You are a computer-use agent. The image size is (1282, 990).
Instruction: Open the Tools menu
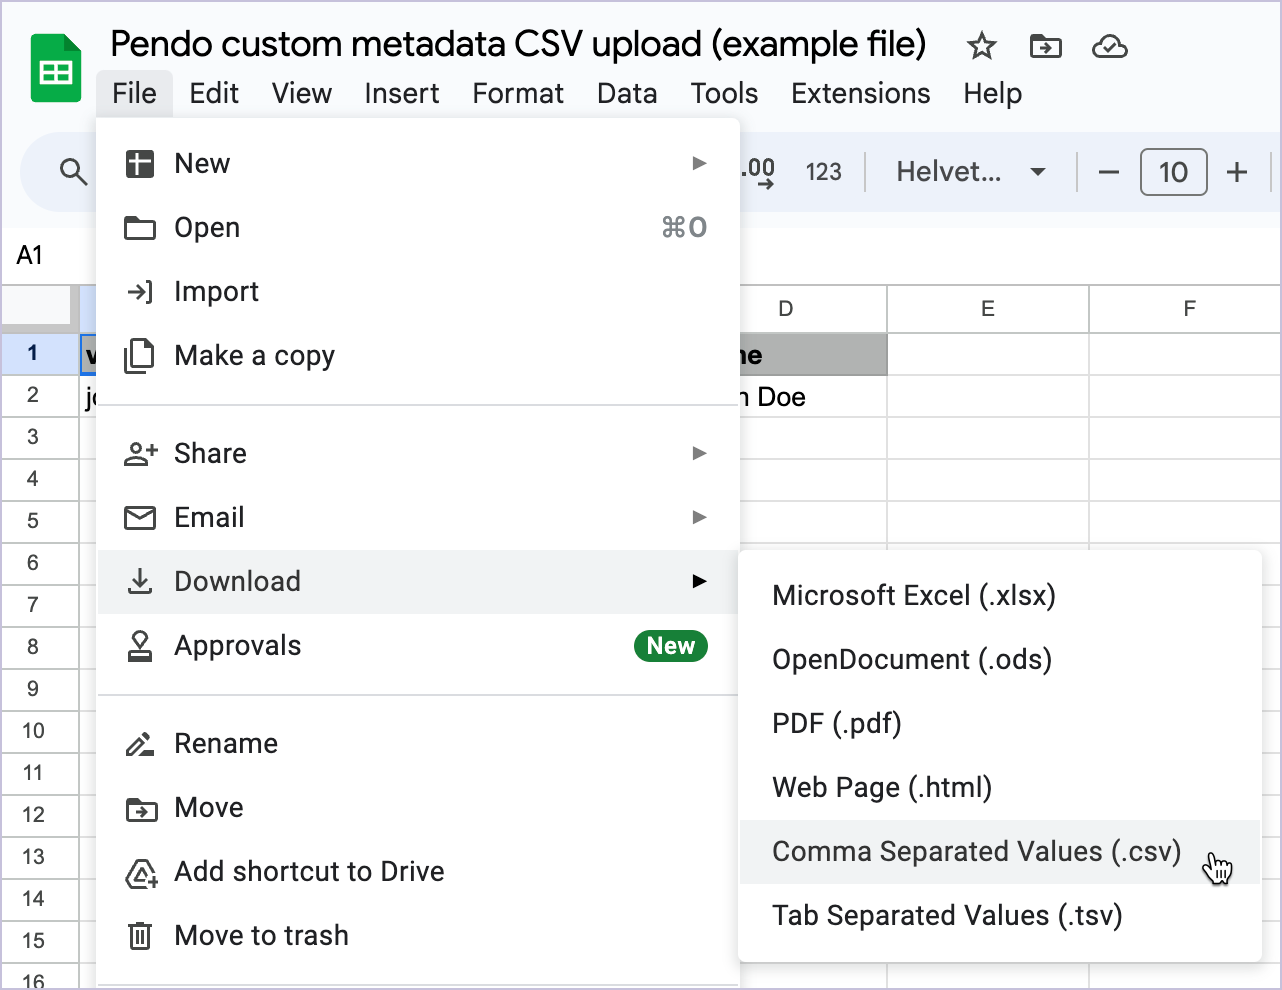coord(724,94)
